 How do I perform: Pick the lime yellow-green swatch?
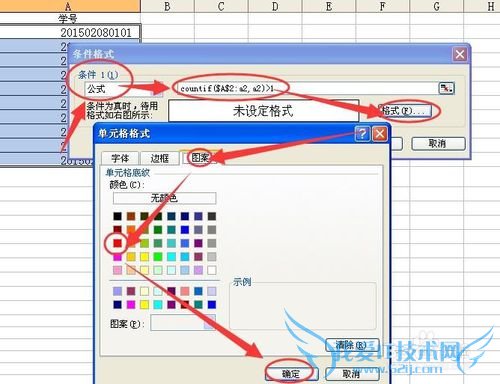pos(144,243)
